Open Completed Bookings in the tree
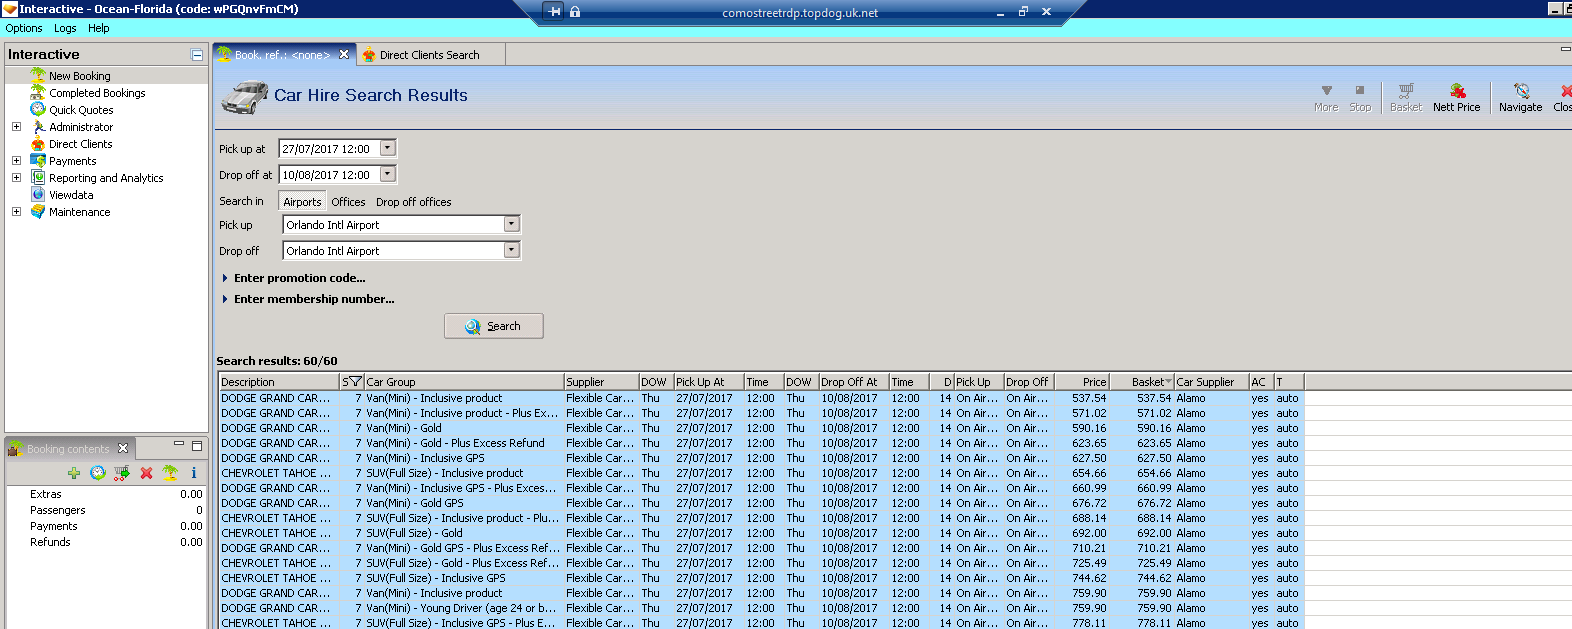This screenshot has height=629, width=1572. click(97, 93)
